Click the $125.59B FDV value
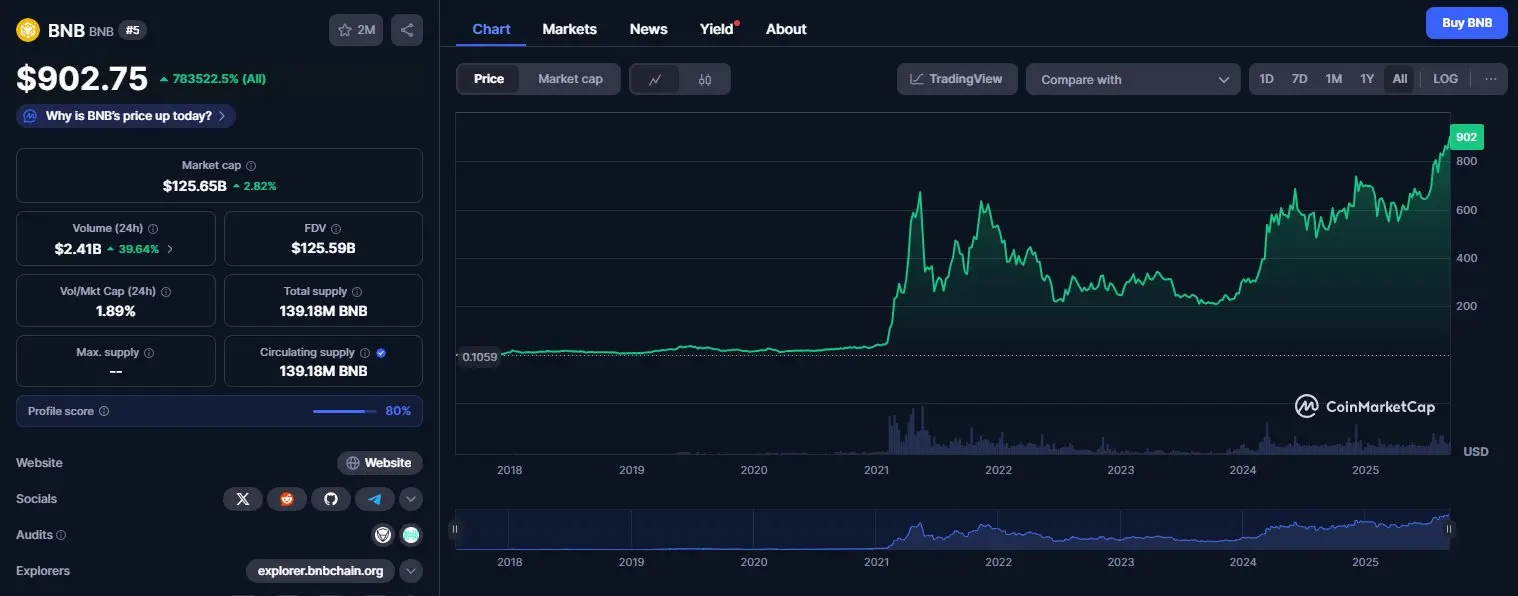This screenshot has width=1518, height=596. 323,248
